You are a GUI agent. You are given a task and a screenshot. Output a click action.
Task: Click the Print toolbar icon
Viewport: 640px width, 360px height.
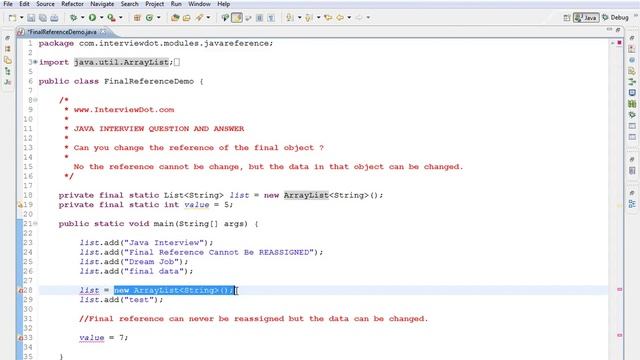tap(54, 18)
